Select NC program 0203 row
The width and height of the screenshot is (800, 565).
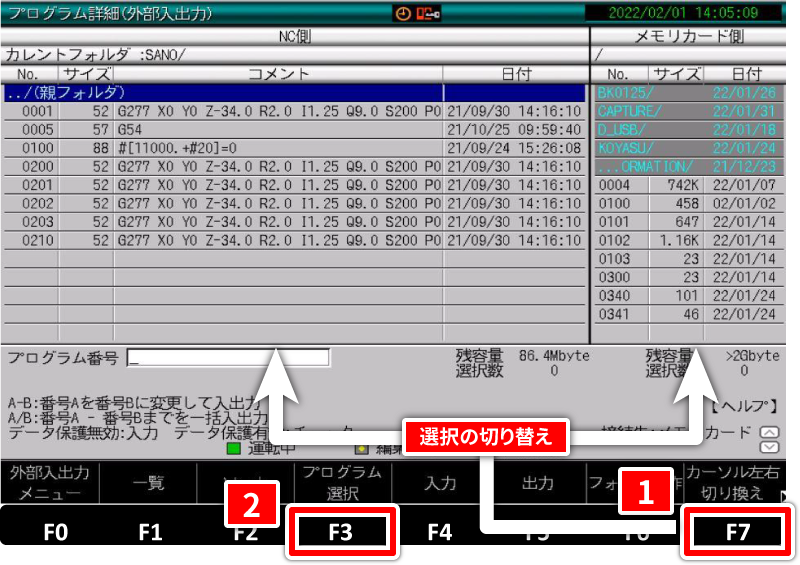coord(294,222)
